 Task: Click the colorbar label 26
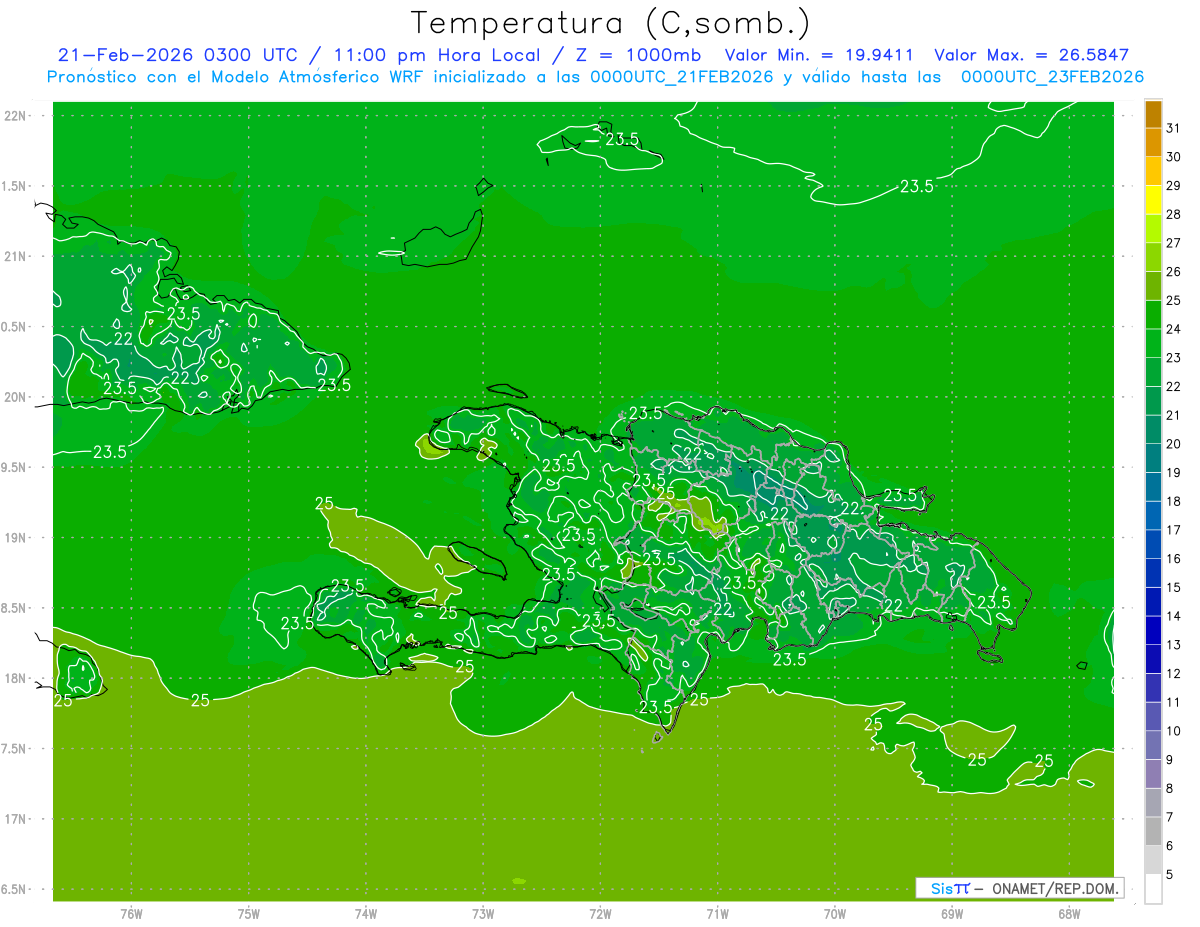1173,272
